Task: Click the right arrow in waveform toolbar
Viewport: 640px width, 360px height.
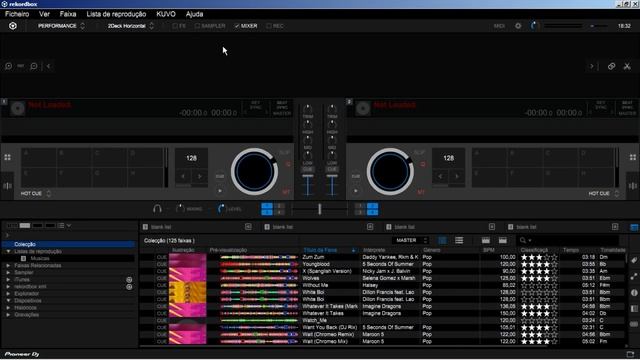Action: pos(592,66)
